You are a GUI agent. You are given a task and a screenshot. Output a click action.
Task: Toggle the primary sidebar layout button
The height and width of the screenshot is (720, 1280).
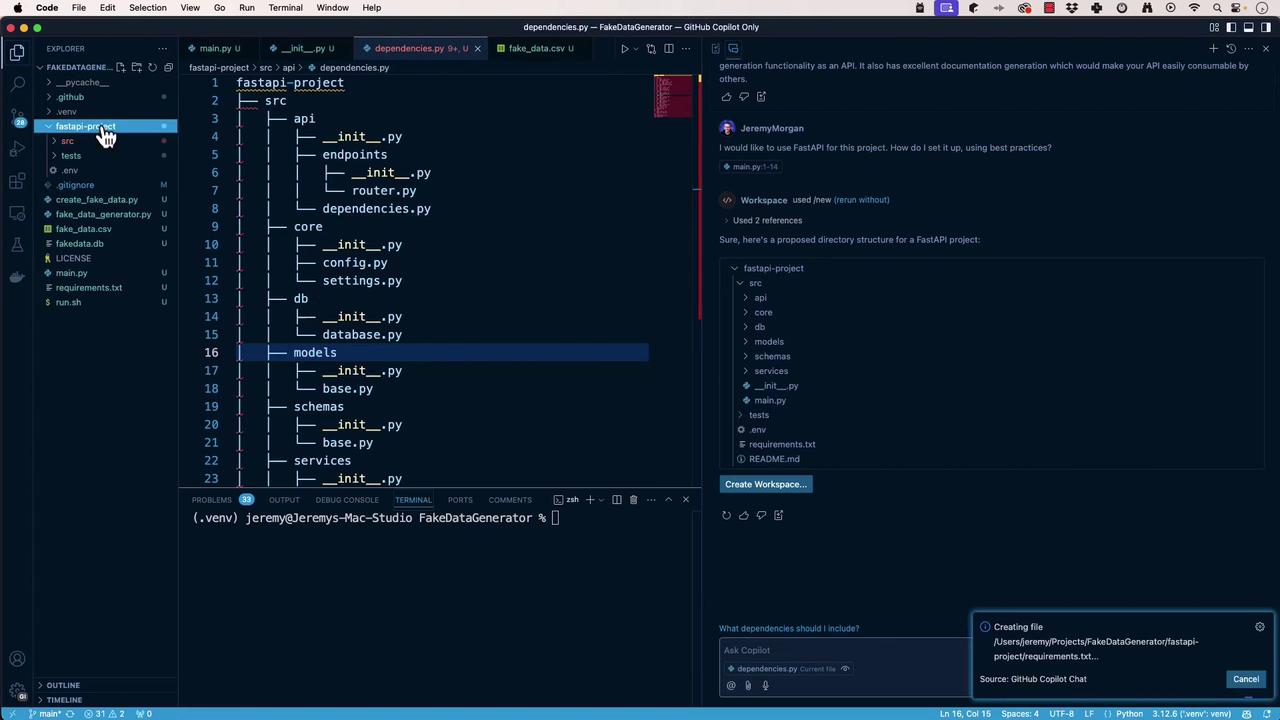(x=1231, y=27)
